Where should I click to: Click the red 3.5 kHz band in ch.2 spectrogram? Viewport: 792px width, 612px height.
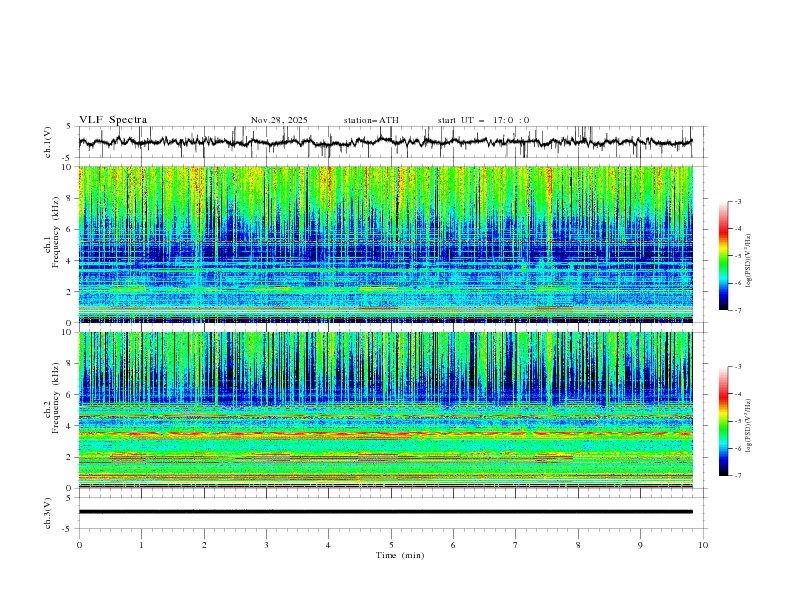tap(385, 434)
